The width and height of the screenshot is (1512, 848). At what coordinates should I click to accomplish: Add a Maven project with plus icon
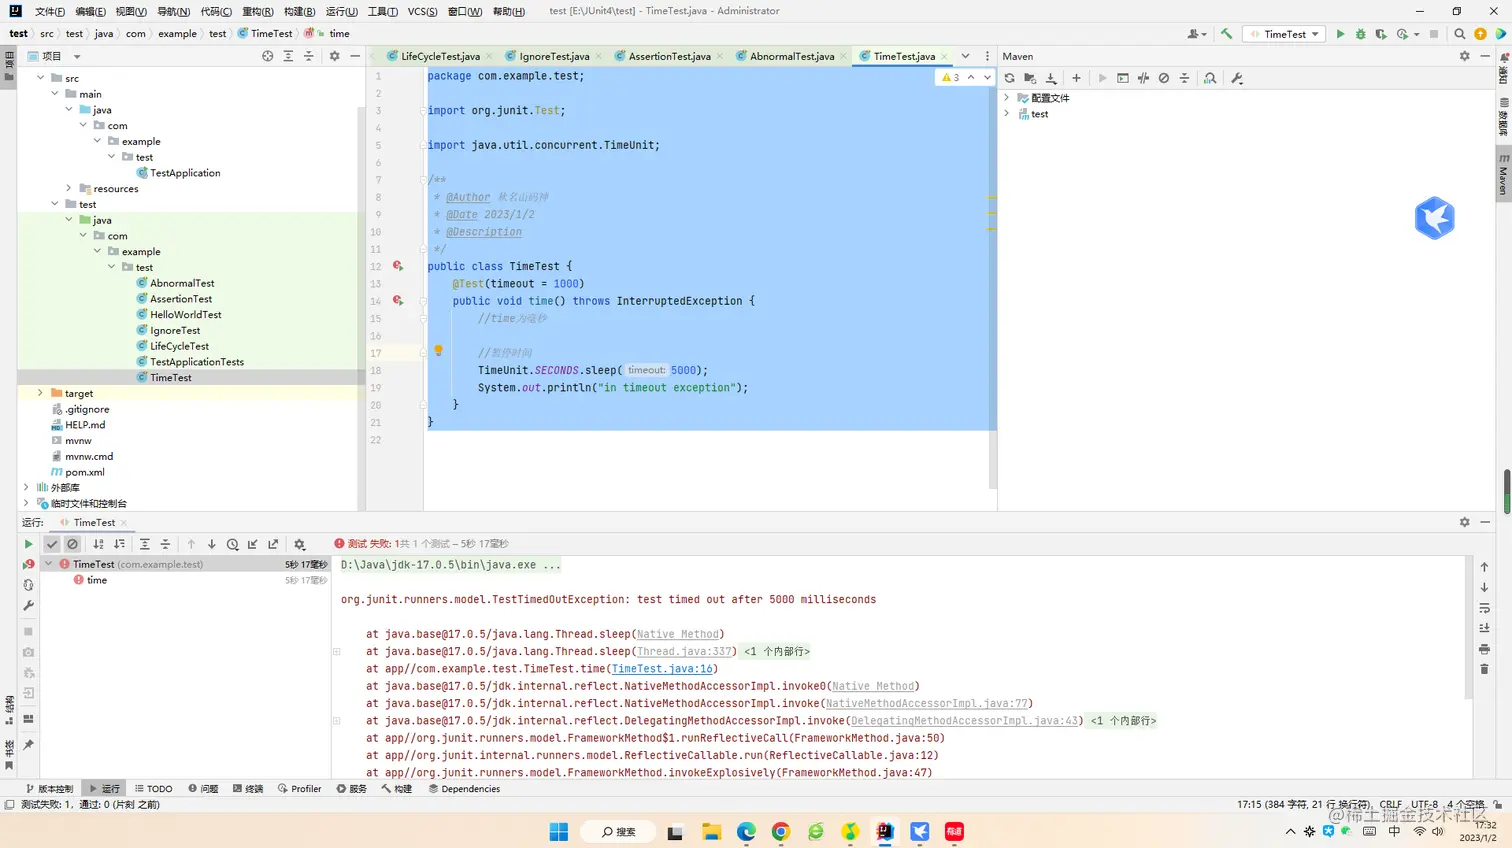tap(1076, 78)
